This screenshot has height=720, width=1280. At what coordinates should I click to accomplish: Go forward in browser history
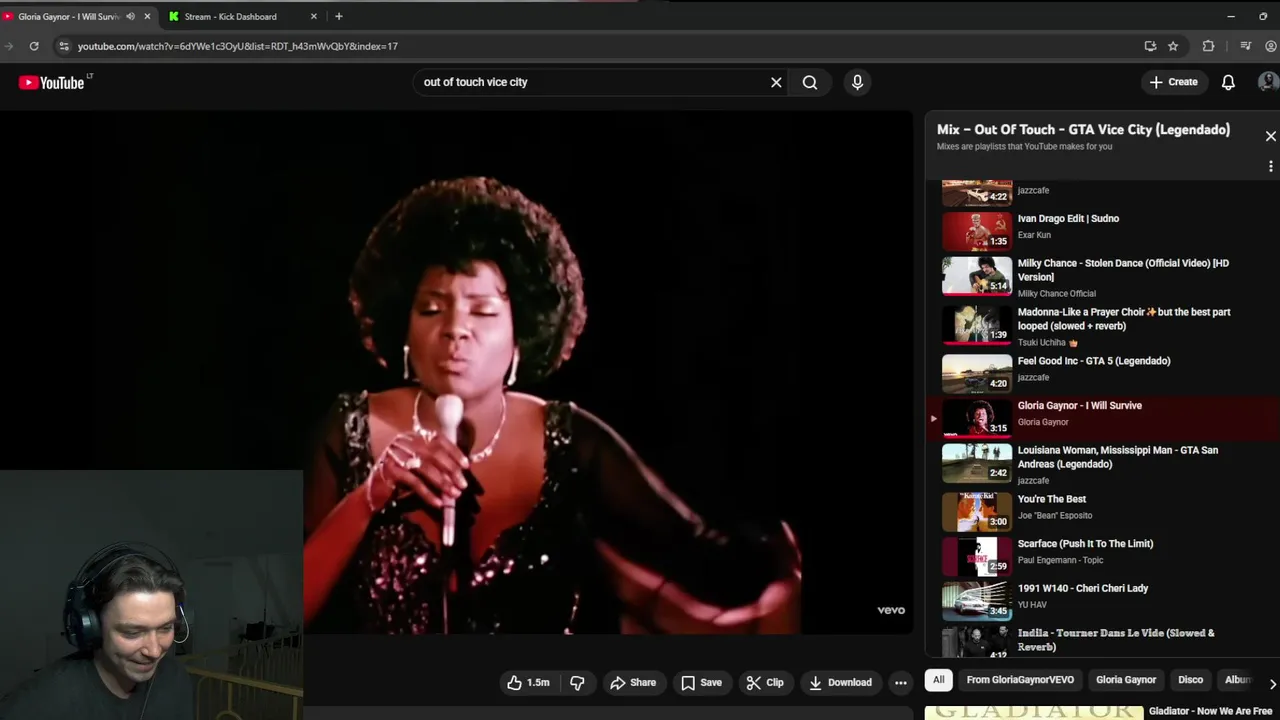pos(8,46)
